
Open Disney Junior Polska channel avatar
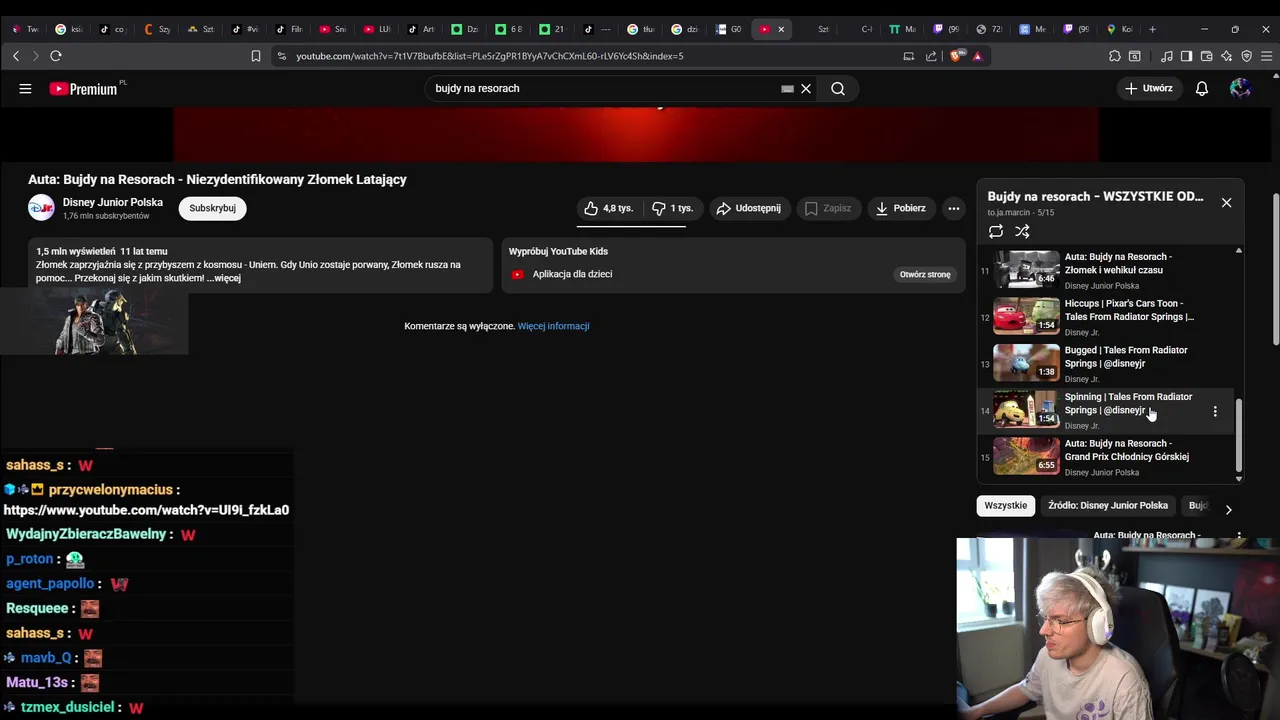click(x=41, y=208)
